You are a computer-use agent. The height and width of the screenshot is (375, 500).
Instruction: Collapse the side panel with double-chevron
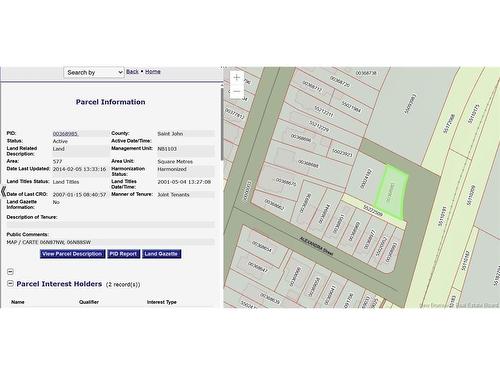point(3,192)
